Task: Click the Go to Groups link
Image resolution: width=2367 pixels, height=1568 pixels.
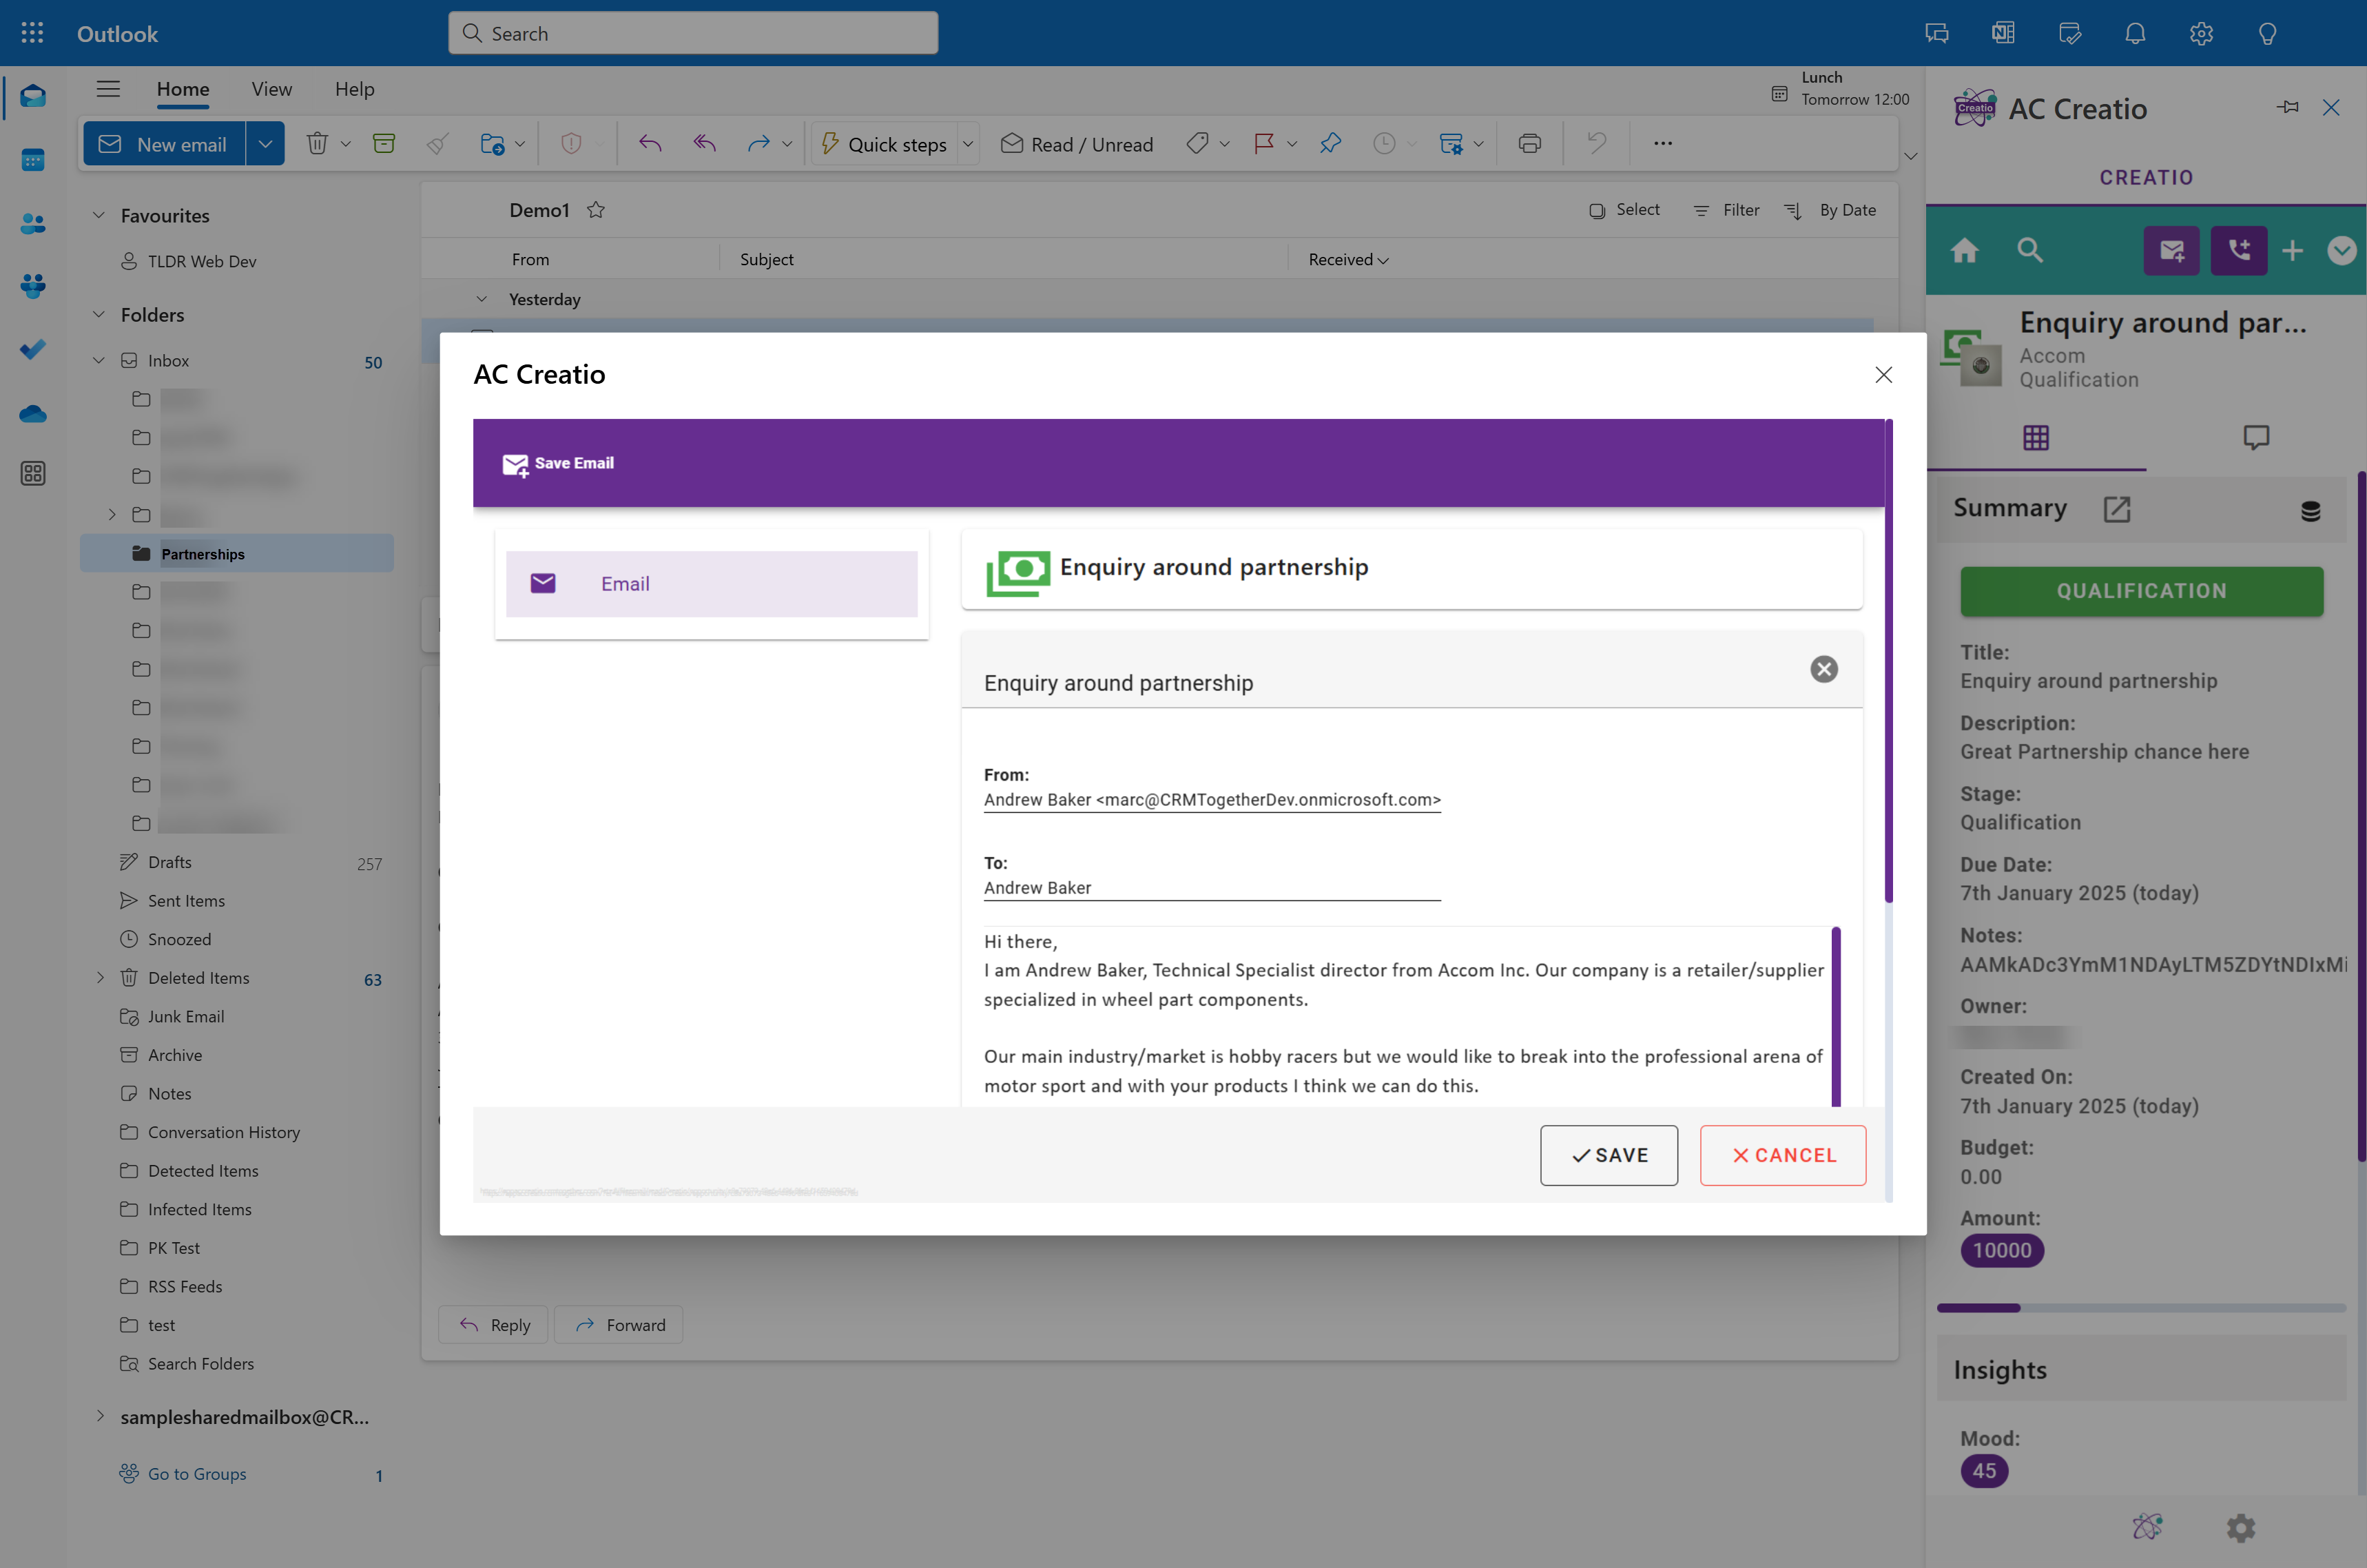Action: [x=197, y=1473]
